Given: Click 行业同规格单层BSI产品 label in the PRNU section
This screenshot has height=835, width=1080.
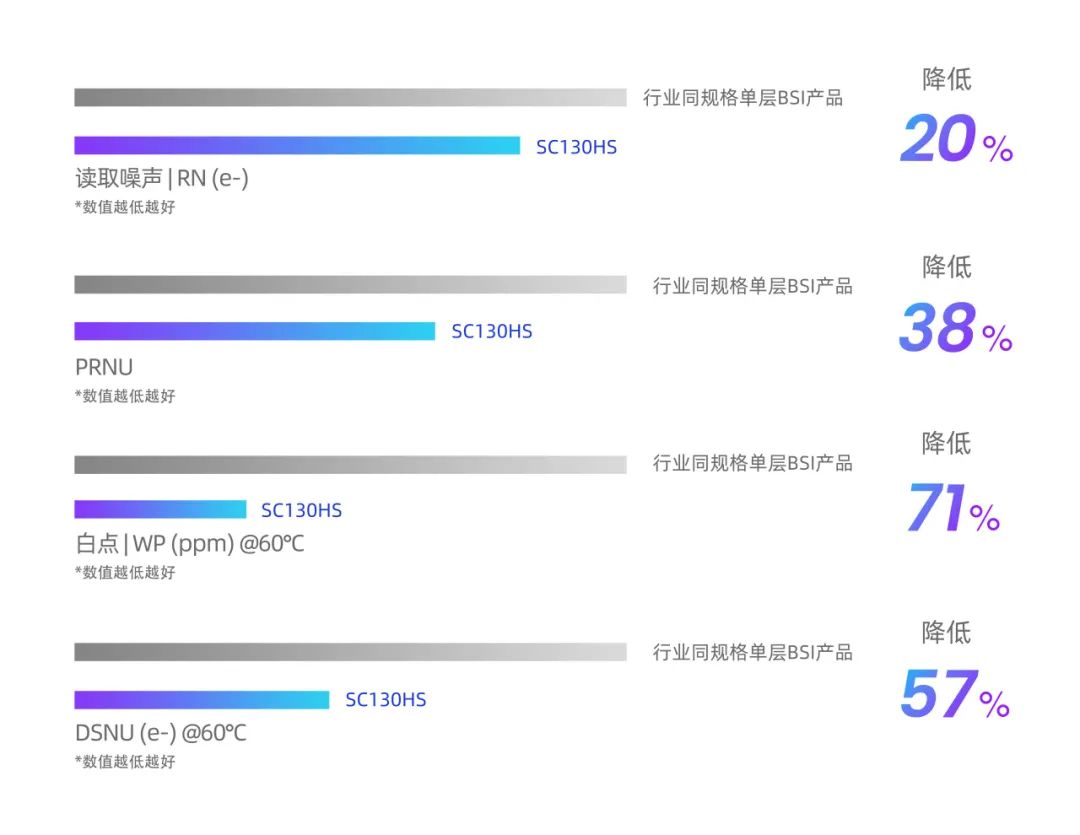Looking at the screenshot, I should point(752,286).
